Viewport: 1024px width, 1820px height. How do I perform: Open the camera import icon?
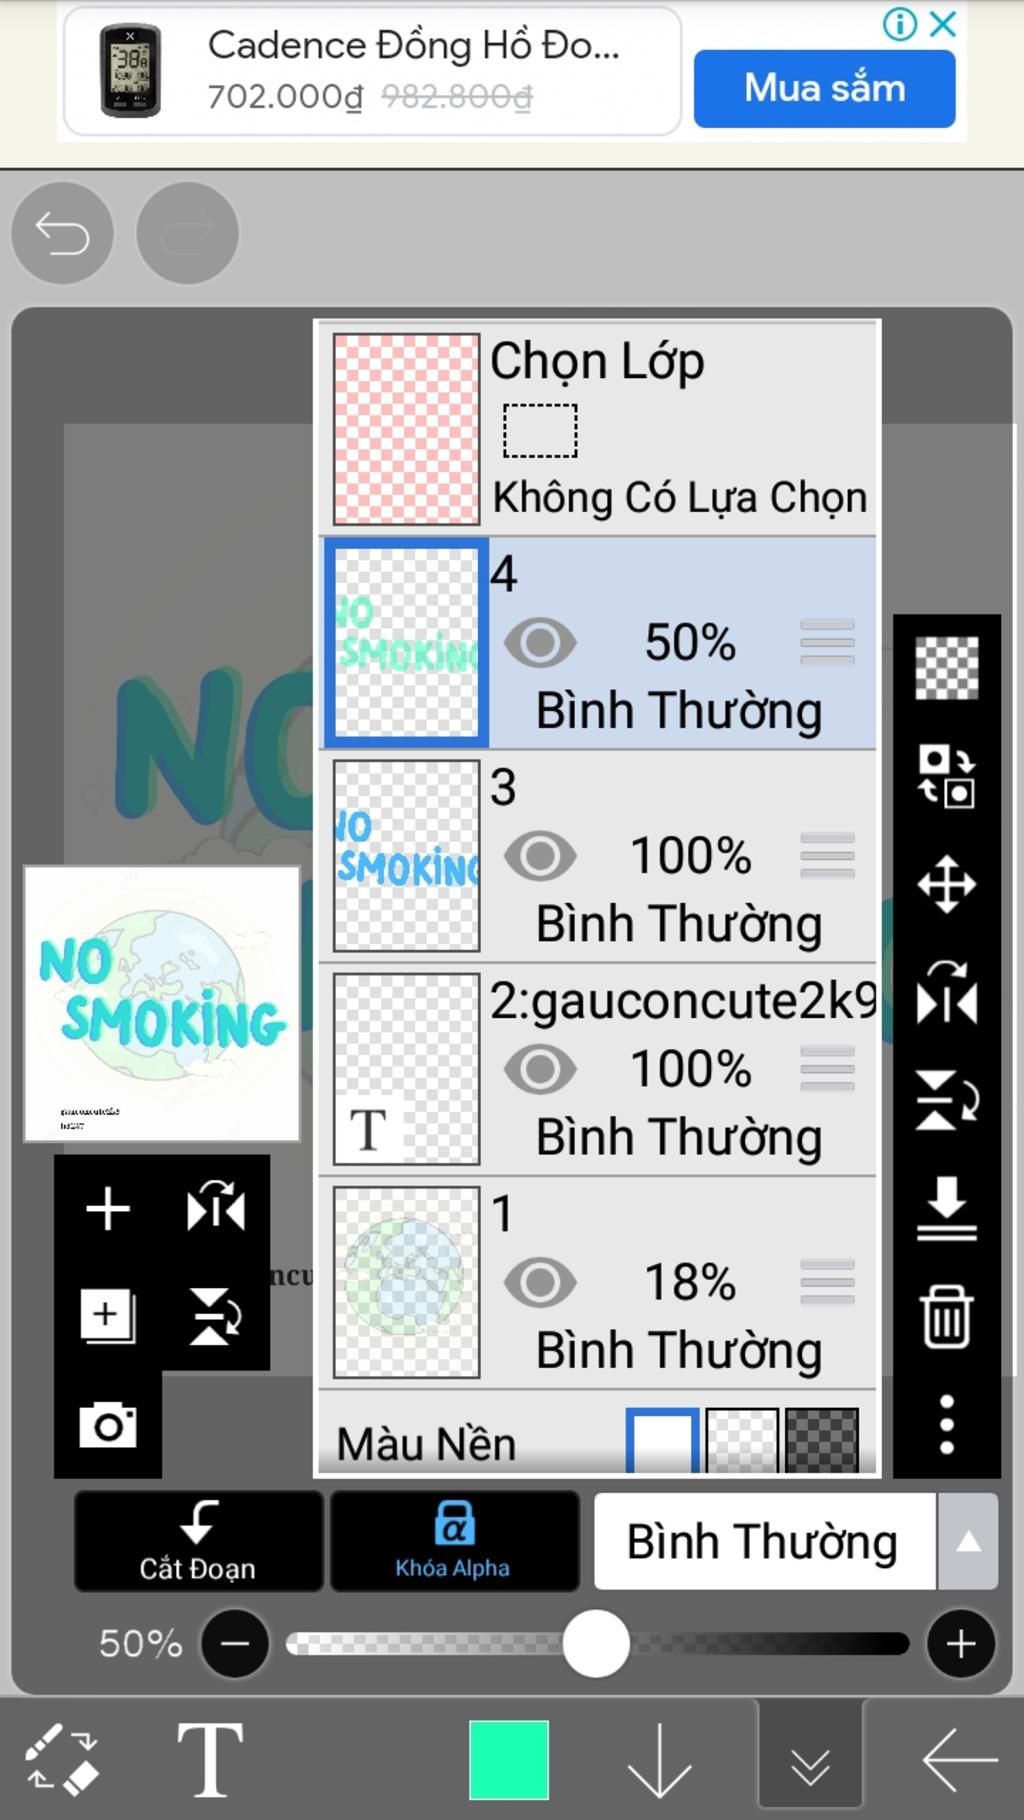(x=108, y=1424)
